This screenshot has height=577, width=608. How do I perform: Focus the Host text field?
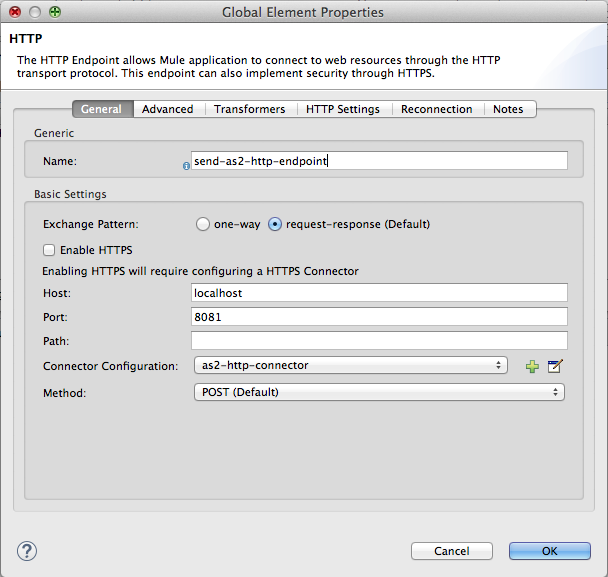coord(379,293)
